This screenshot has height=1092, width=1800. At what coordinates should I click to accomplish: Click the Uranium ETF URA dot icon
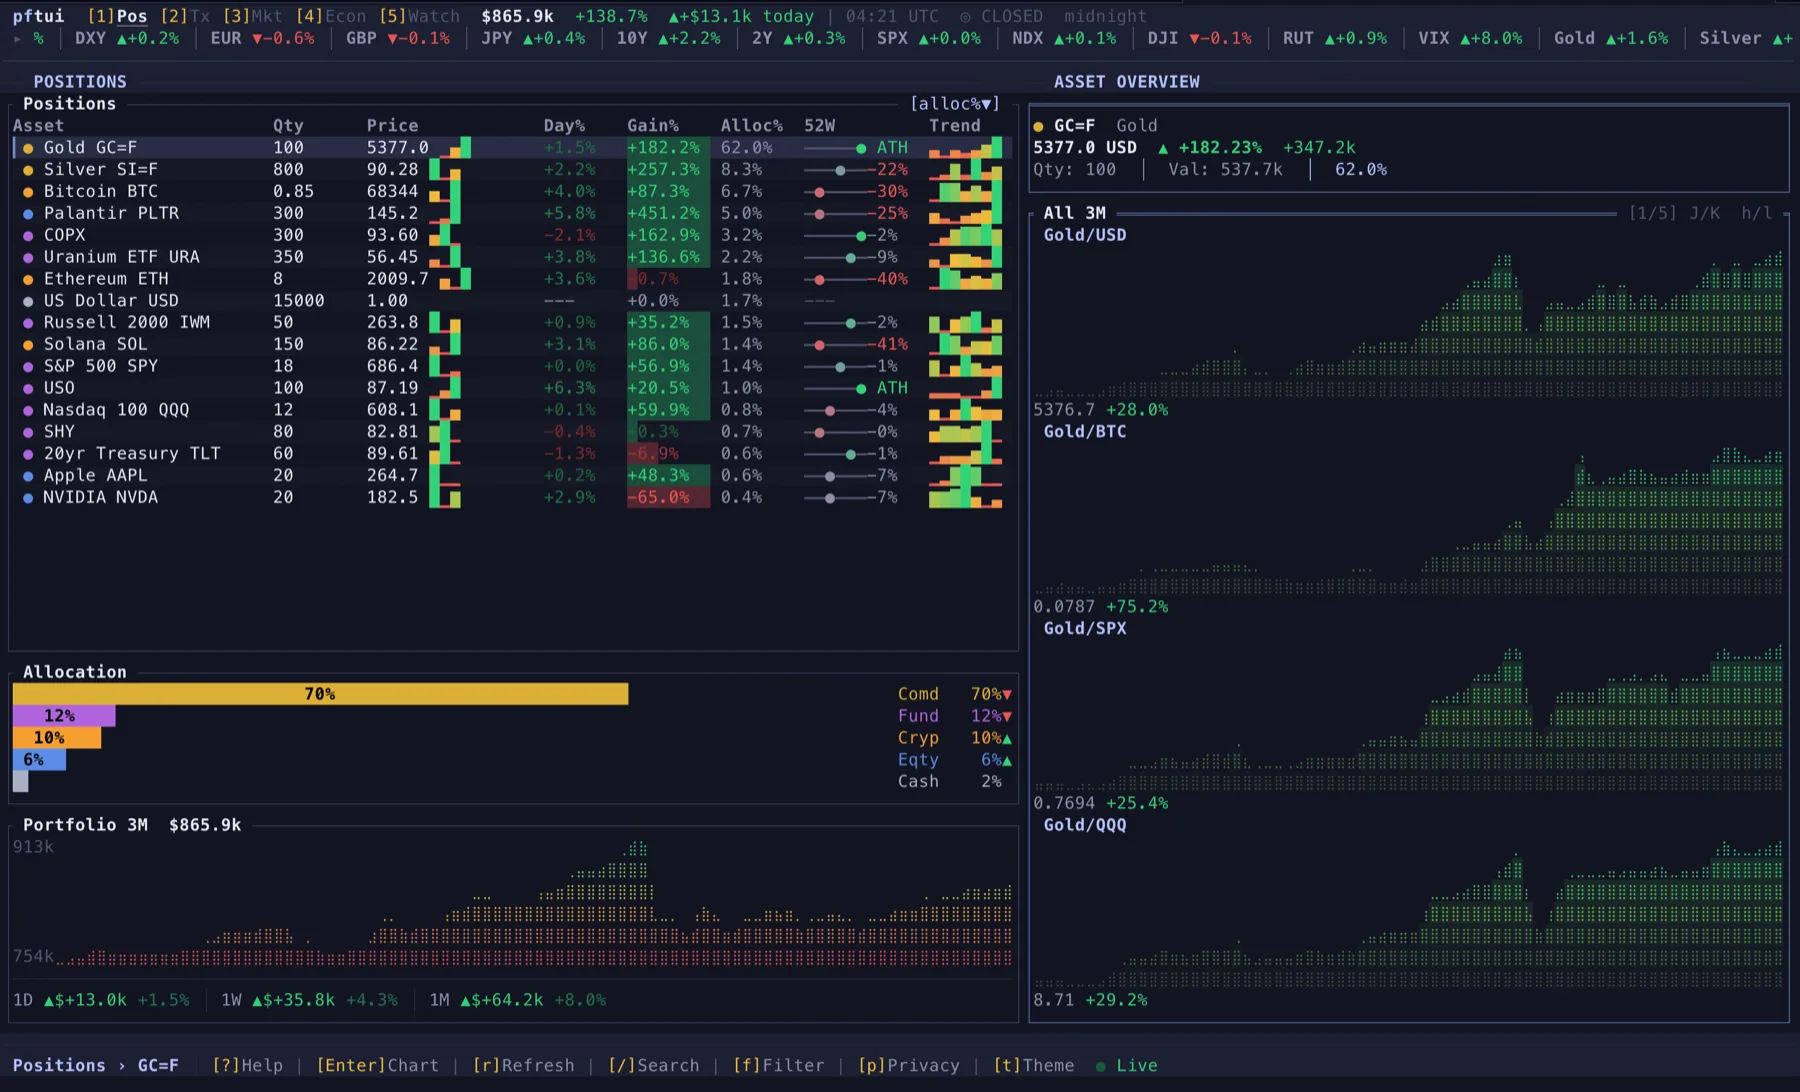[28, 258]
